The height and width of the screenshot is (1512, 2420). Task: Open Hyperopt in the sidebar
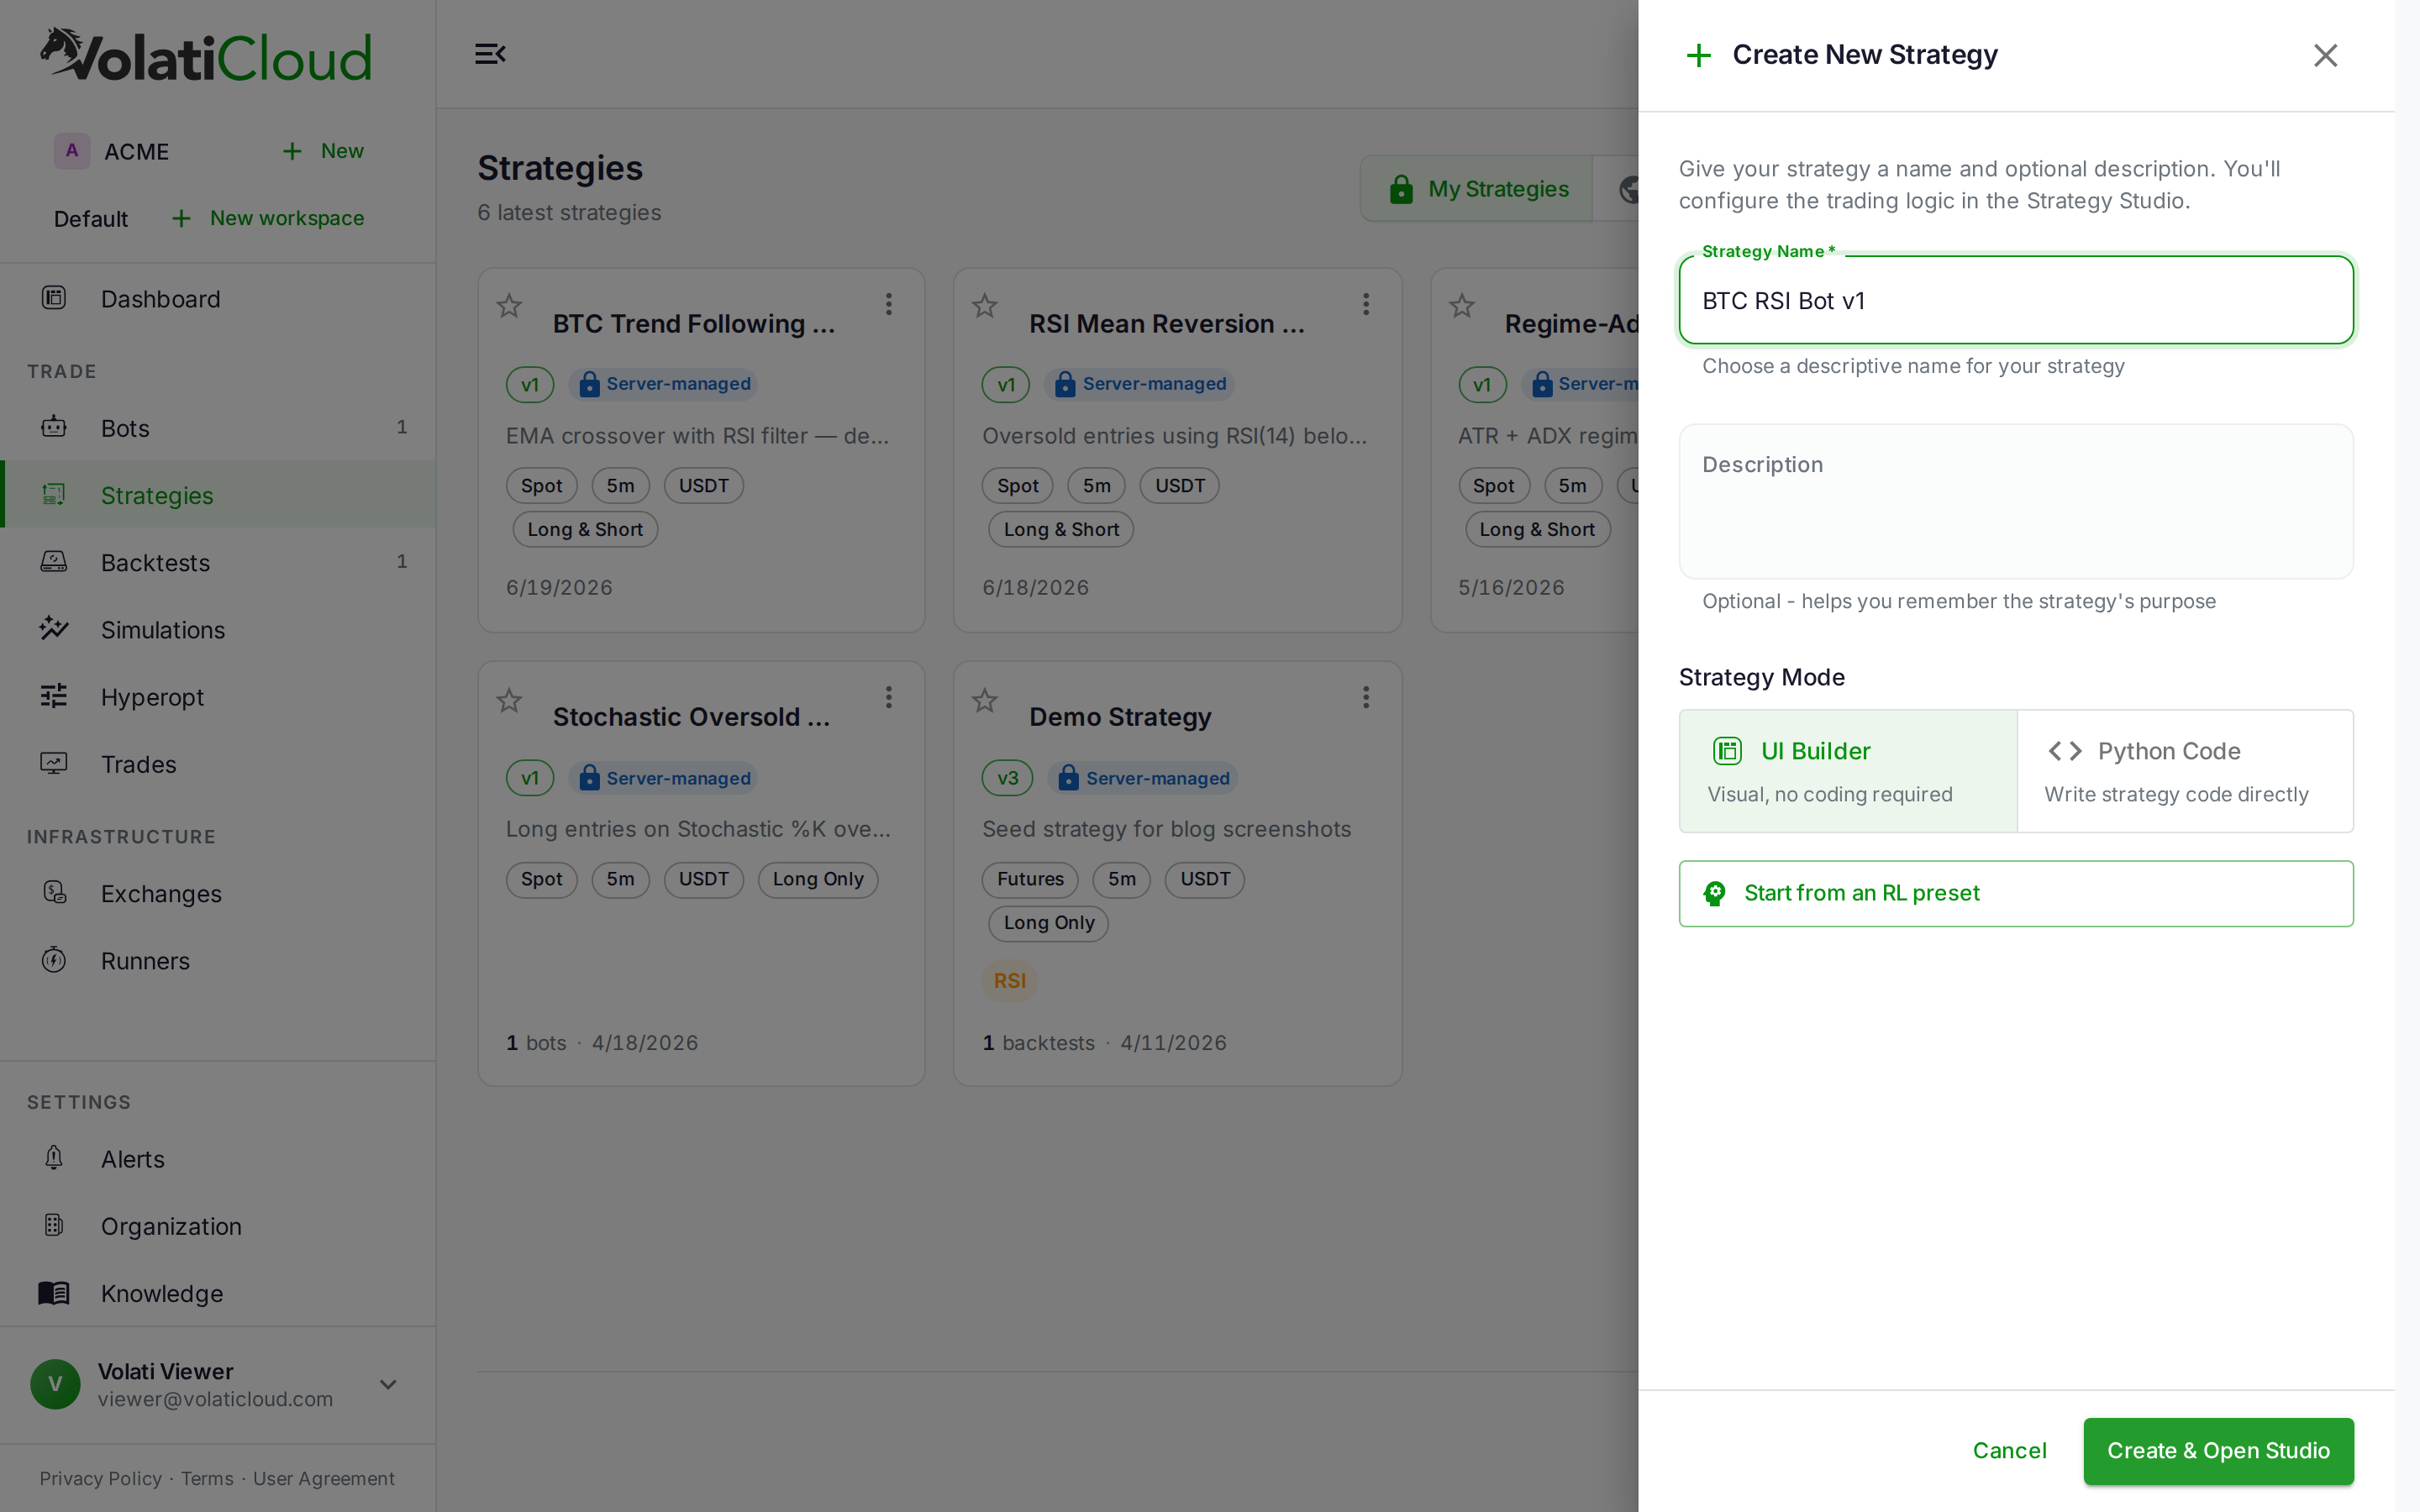[217, 697]
